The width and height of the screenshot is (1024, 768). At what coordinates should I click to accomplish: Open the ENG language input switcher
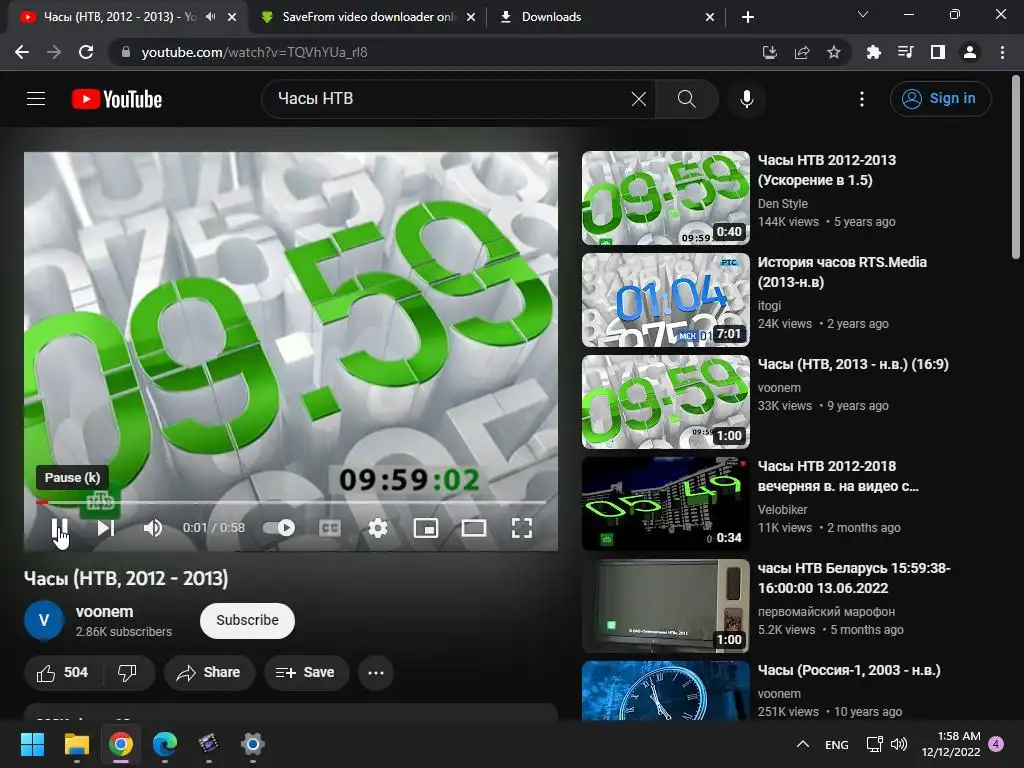pyautogui.click(x=837, y=744)
